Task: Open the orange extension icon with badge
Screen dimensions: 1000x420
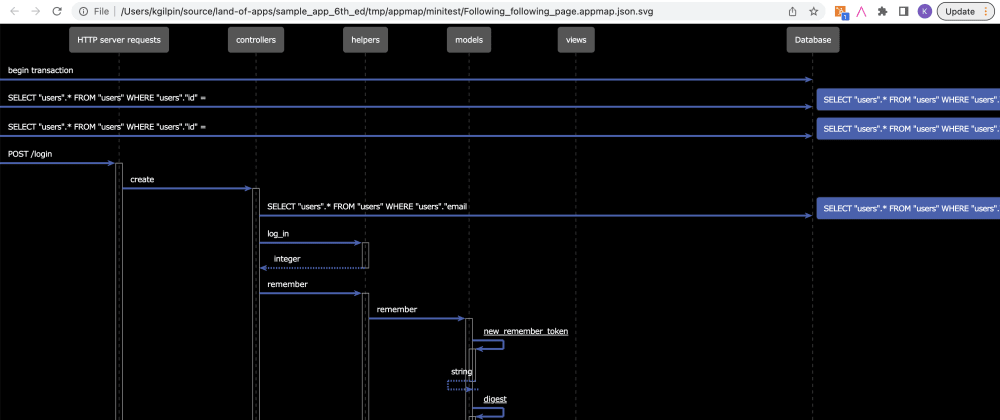Action: coord(841,11)
